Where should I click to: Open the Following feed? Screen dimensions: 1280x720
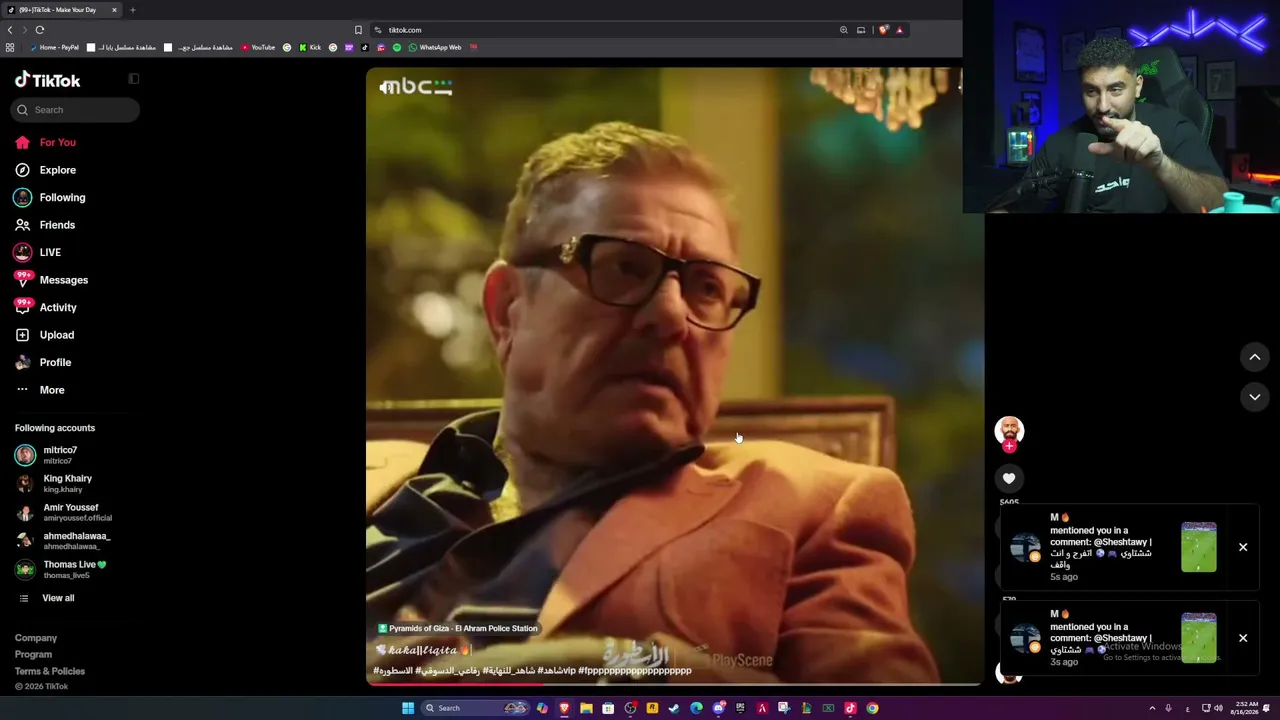click(50, 198)
